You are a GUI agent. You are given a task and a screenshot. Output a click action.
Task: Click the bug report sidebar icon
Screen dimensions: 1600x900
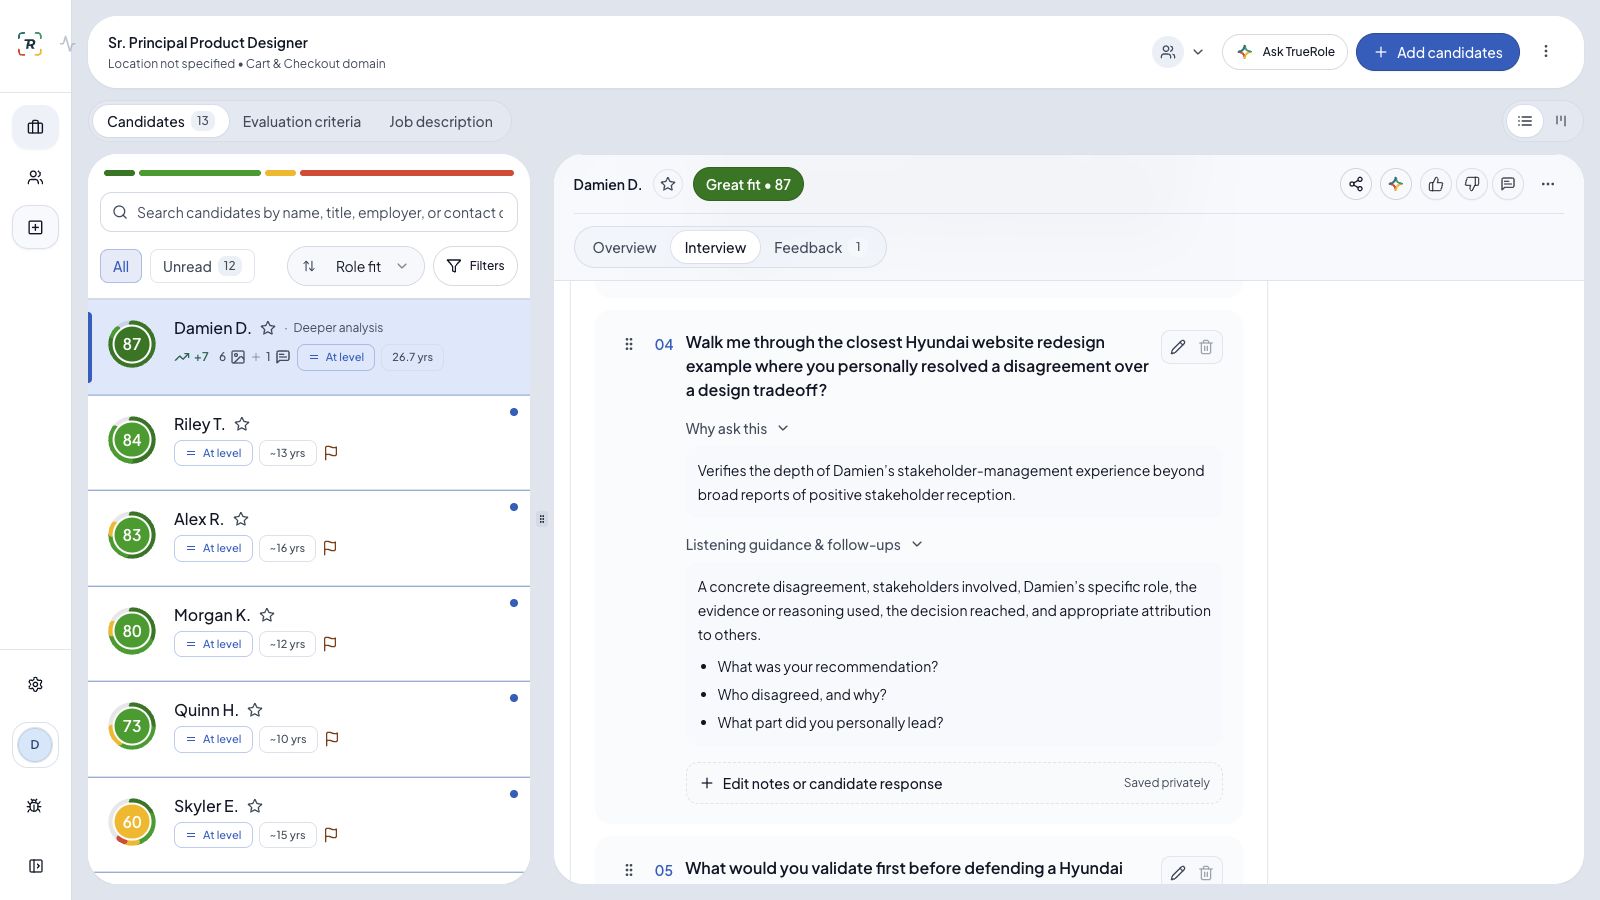pyautogui.click(x=35, y=805)
